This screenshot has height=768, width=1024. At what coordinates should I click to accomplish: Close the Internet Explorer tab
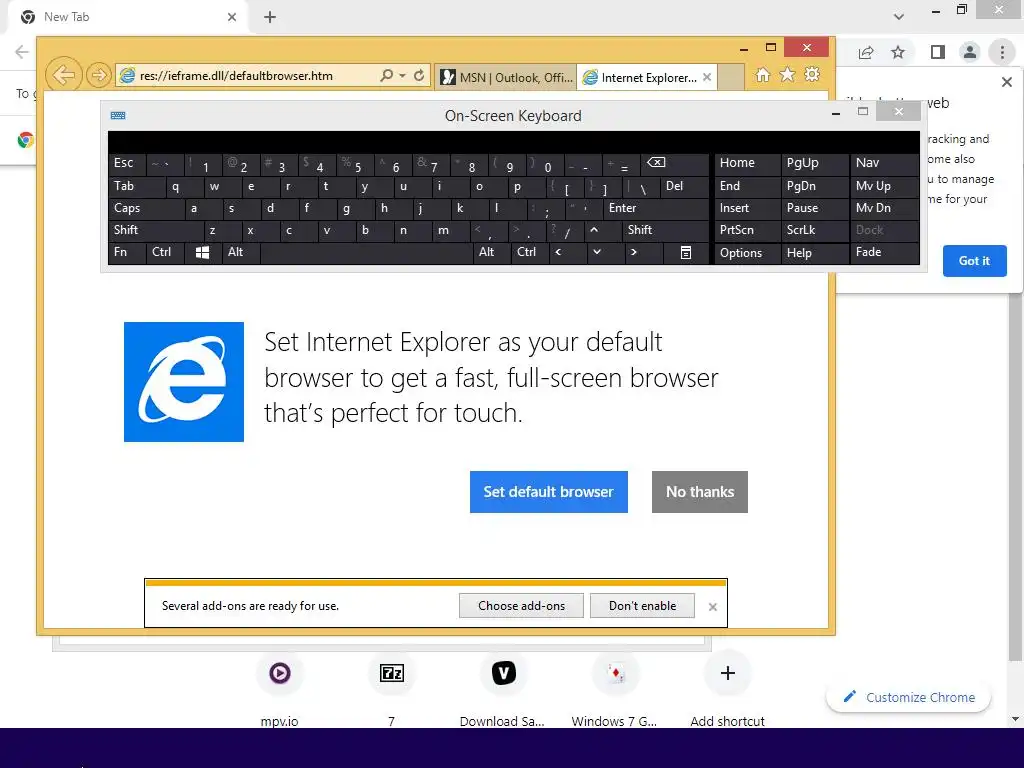coord(707,77)
